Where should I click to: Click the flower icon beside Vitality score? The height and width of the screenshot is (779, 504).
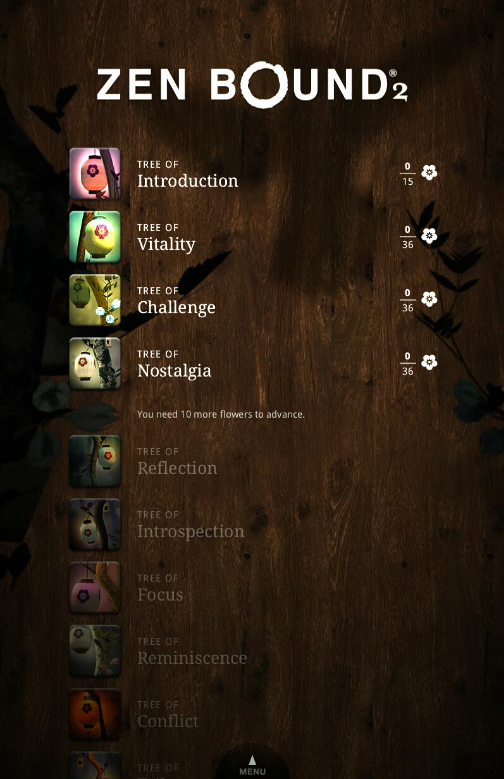point(429,235)
